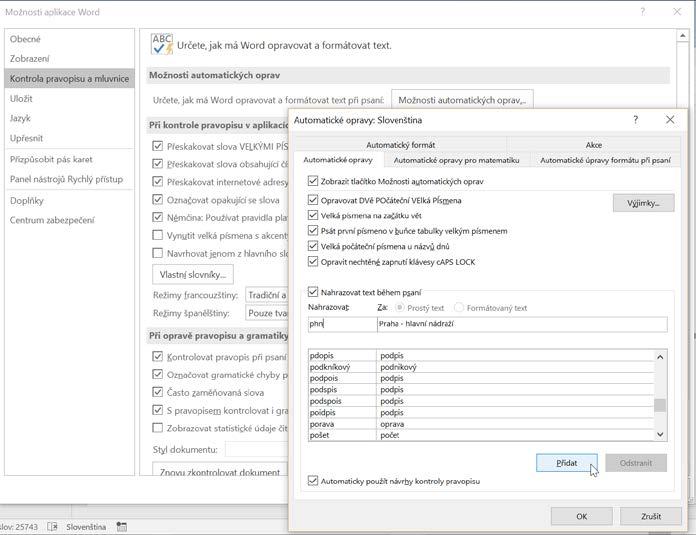The image size is (696, 535).
Task: Click scroll down arrow of replacement list
Action: [660, 434]
